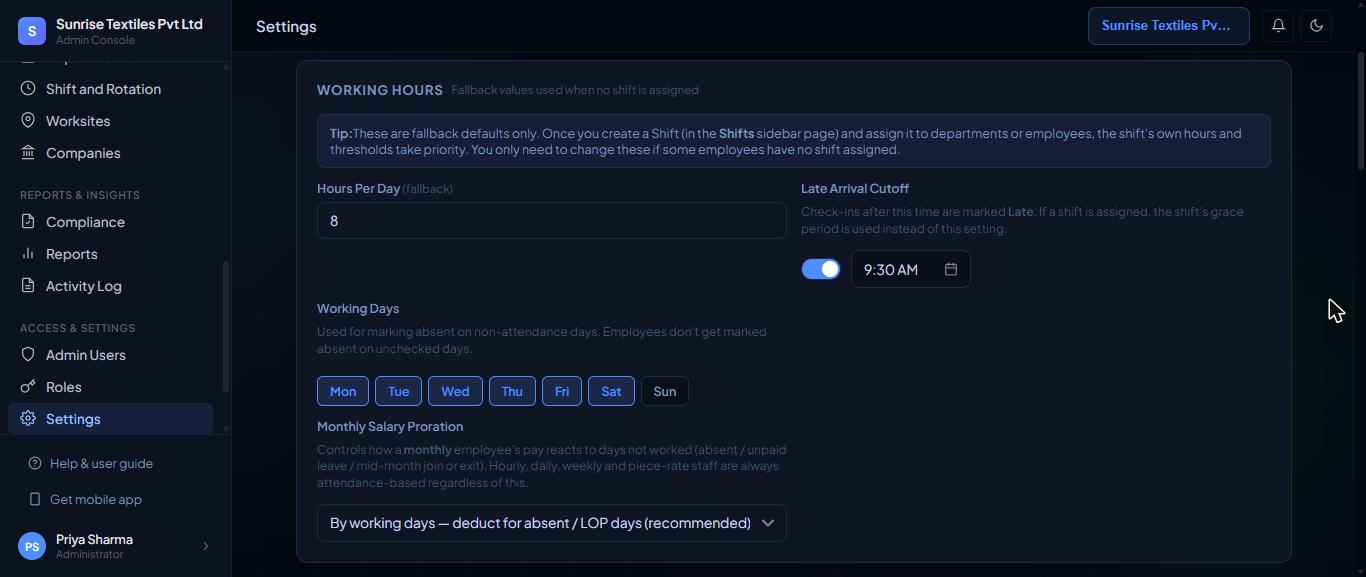Open Shift and Rotation page
Image resolution: width=1366 pixels, height=577 pixels.
pyautogui.click(x=110, y=89)
